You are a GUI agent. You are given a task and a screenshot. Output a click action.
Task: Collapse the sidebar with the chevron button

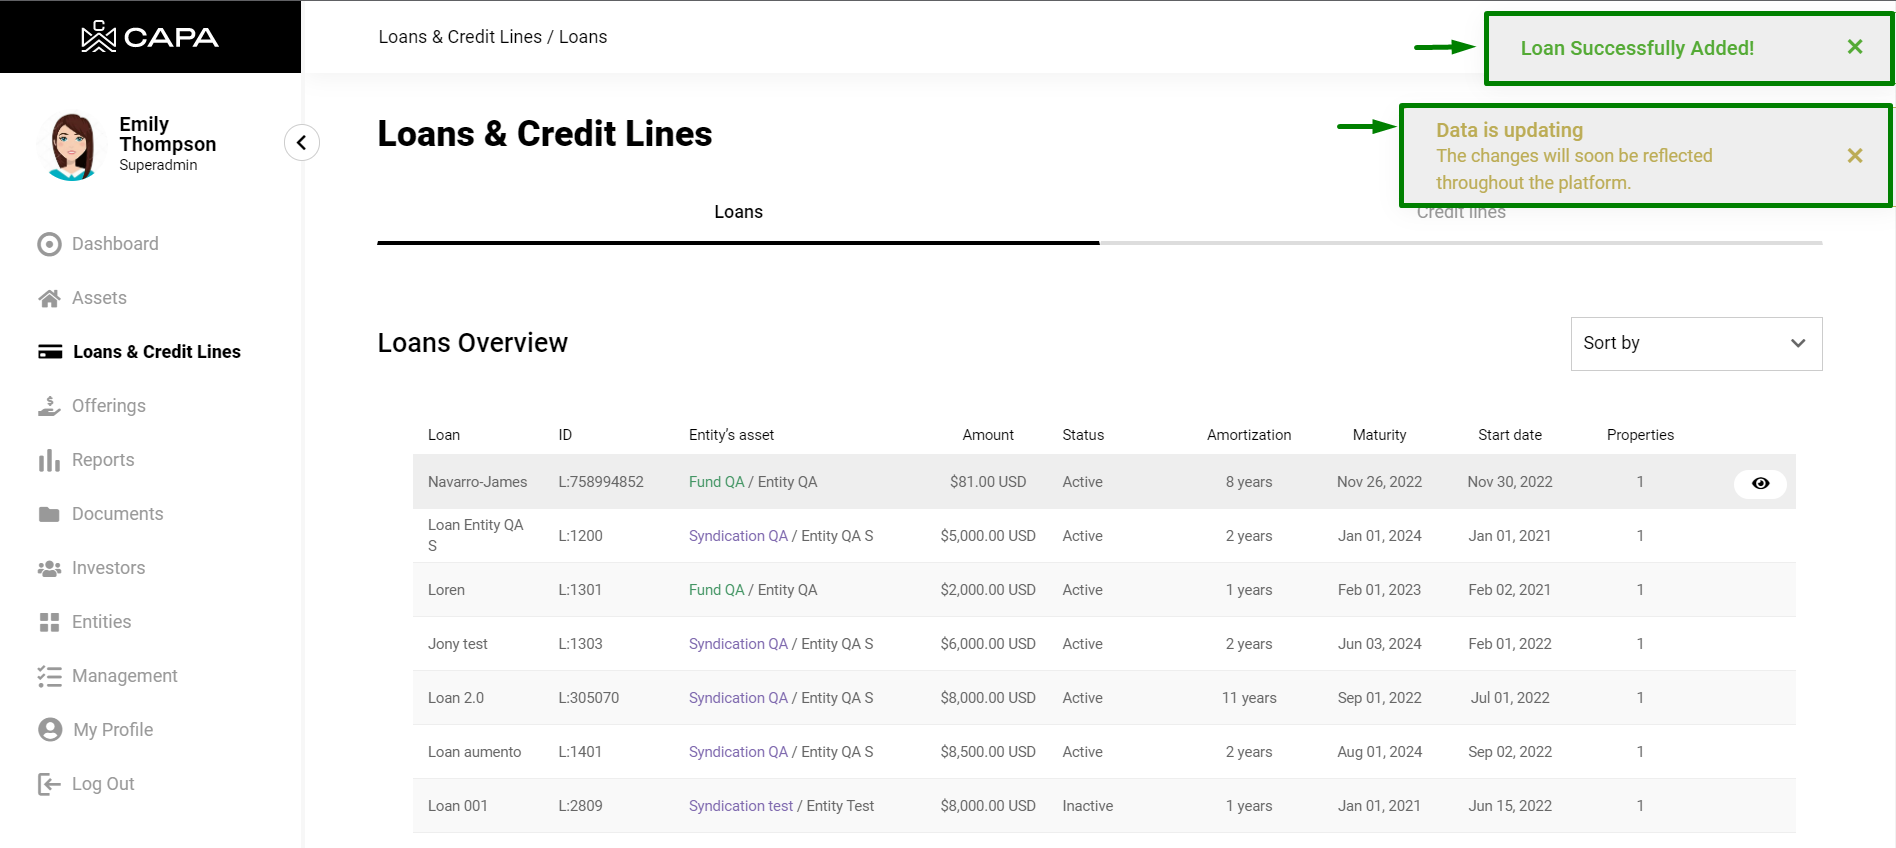tap(302, 142)
